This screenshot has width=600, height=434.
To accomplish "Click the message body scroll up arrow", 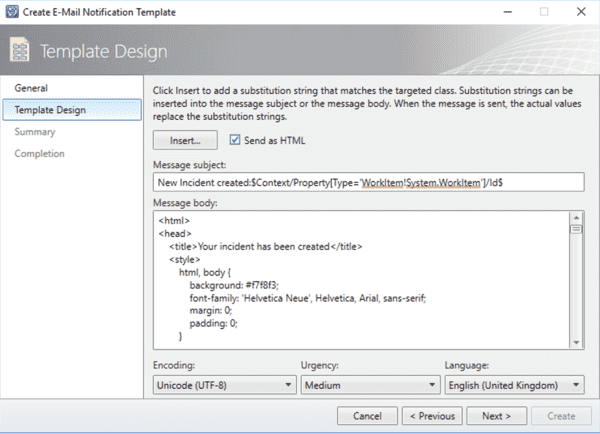I will [576, 216].
